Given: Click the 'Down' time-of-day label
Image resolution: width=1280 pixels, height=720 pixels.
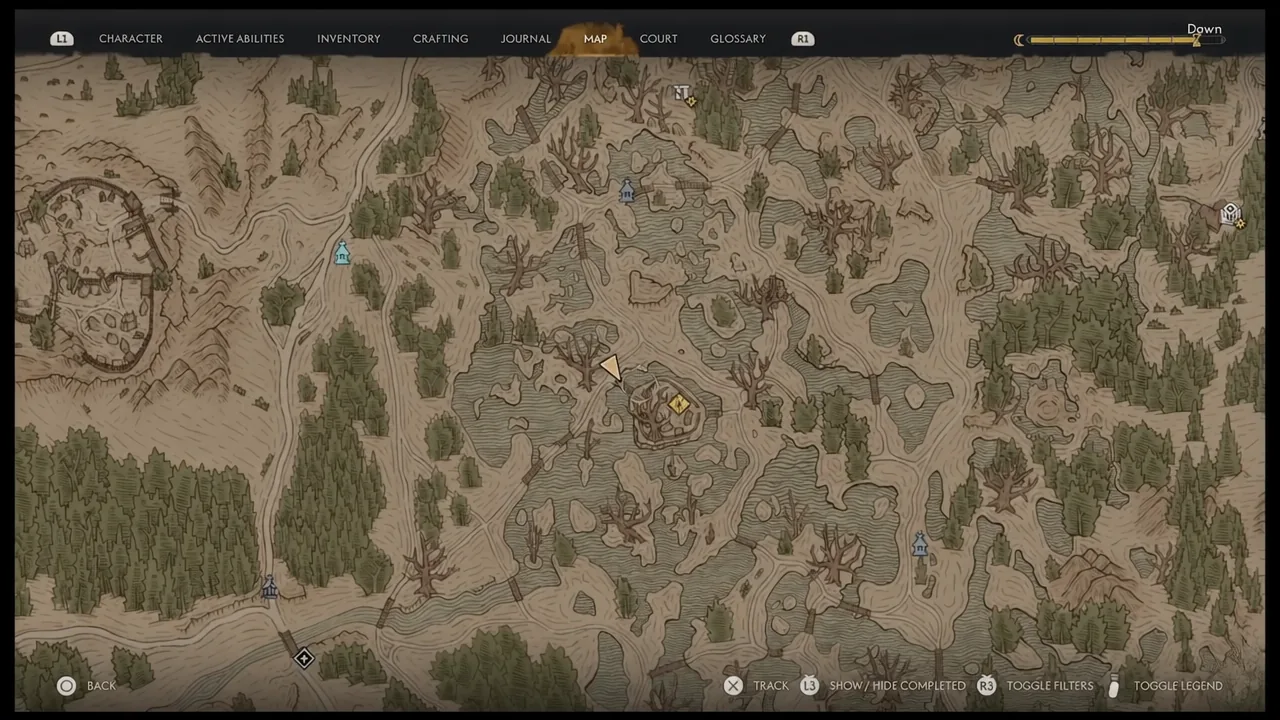Looking at the screenshot, I should coord(1204,29).
